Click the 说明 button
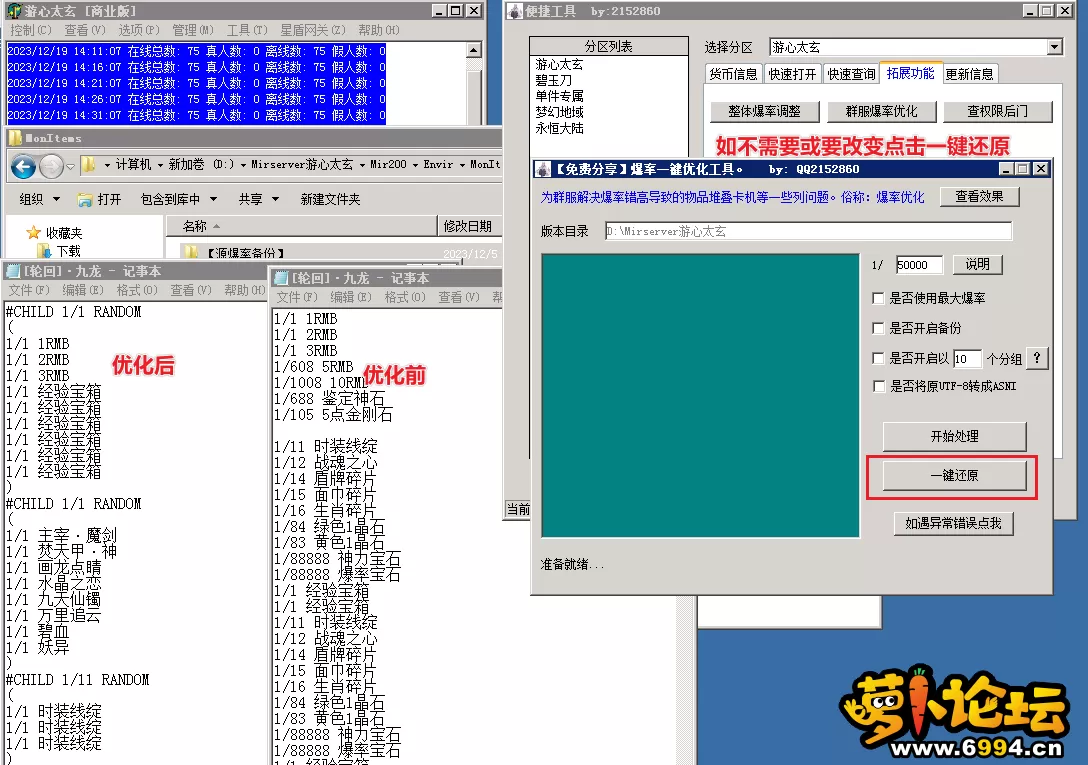Image resolution: width=1088 pixels, height=765 pixels. (x=977, y=264)
